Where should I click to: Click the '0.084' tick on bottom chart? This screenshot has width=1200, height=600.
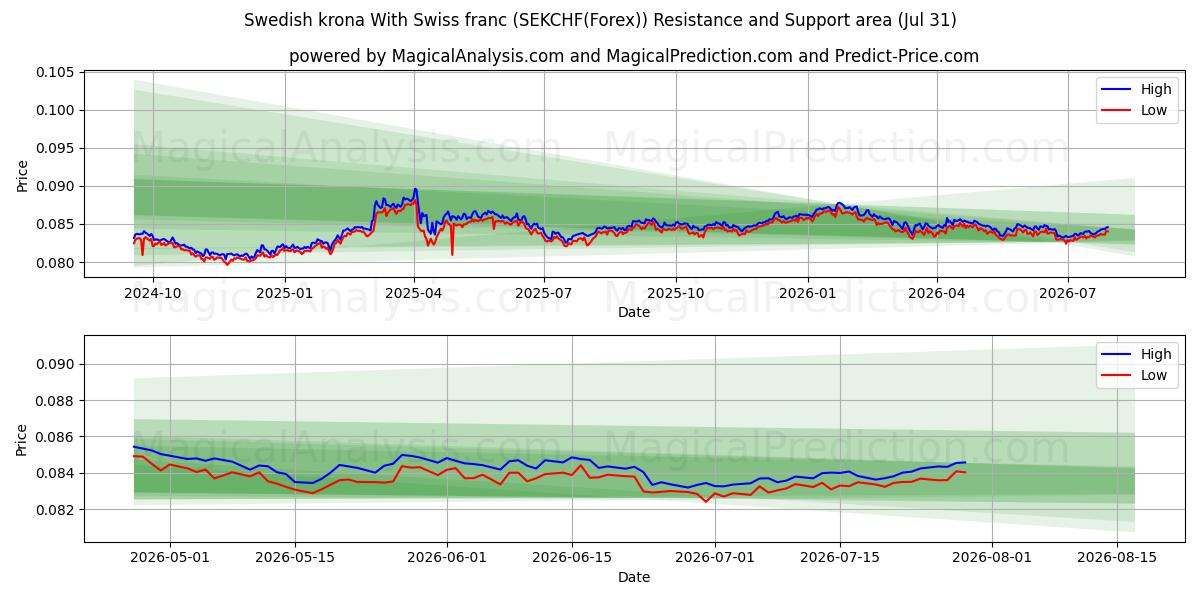click(x=57, y=473)
